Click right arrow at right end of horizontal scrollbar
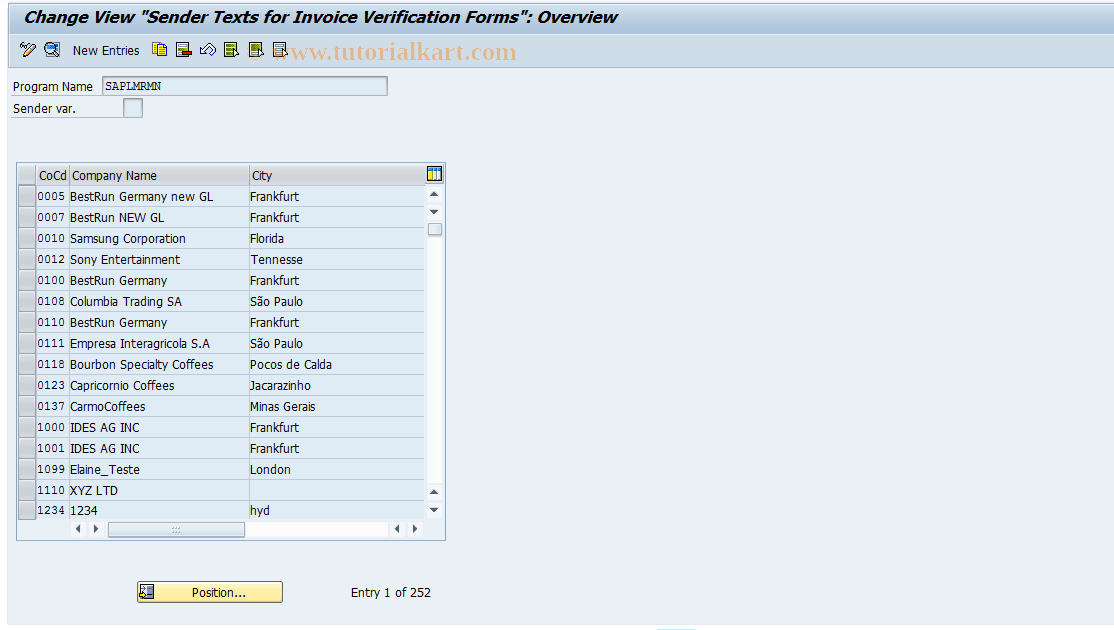 (415, 529)
